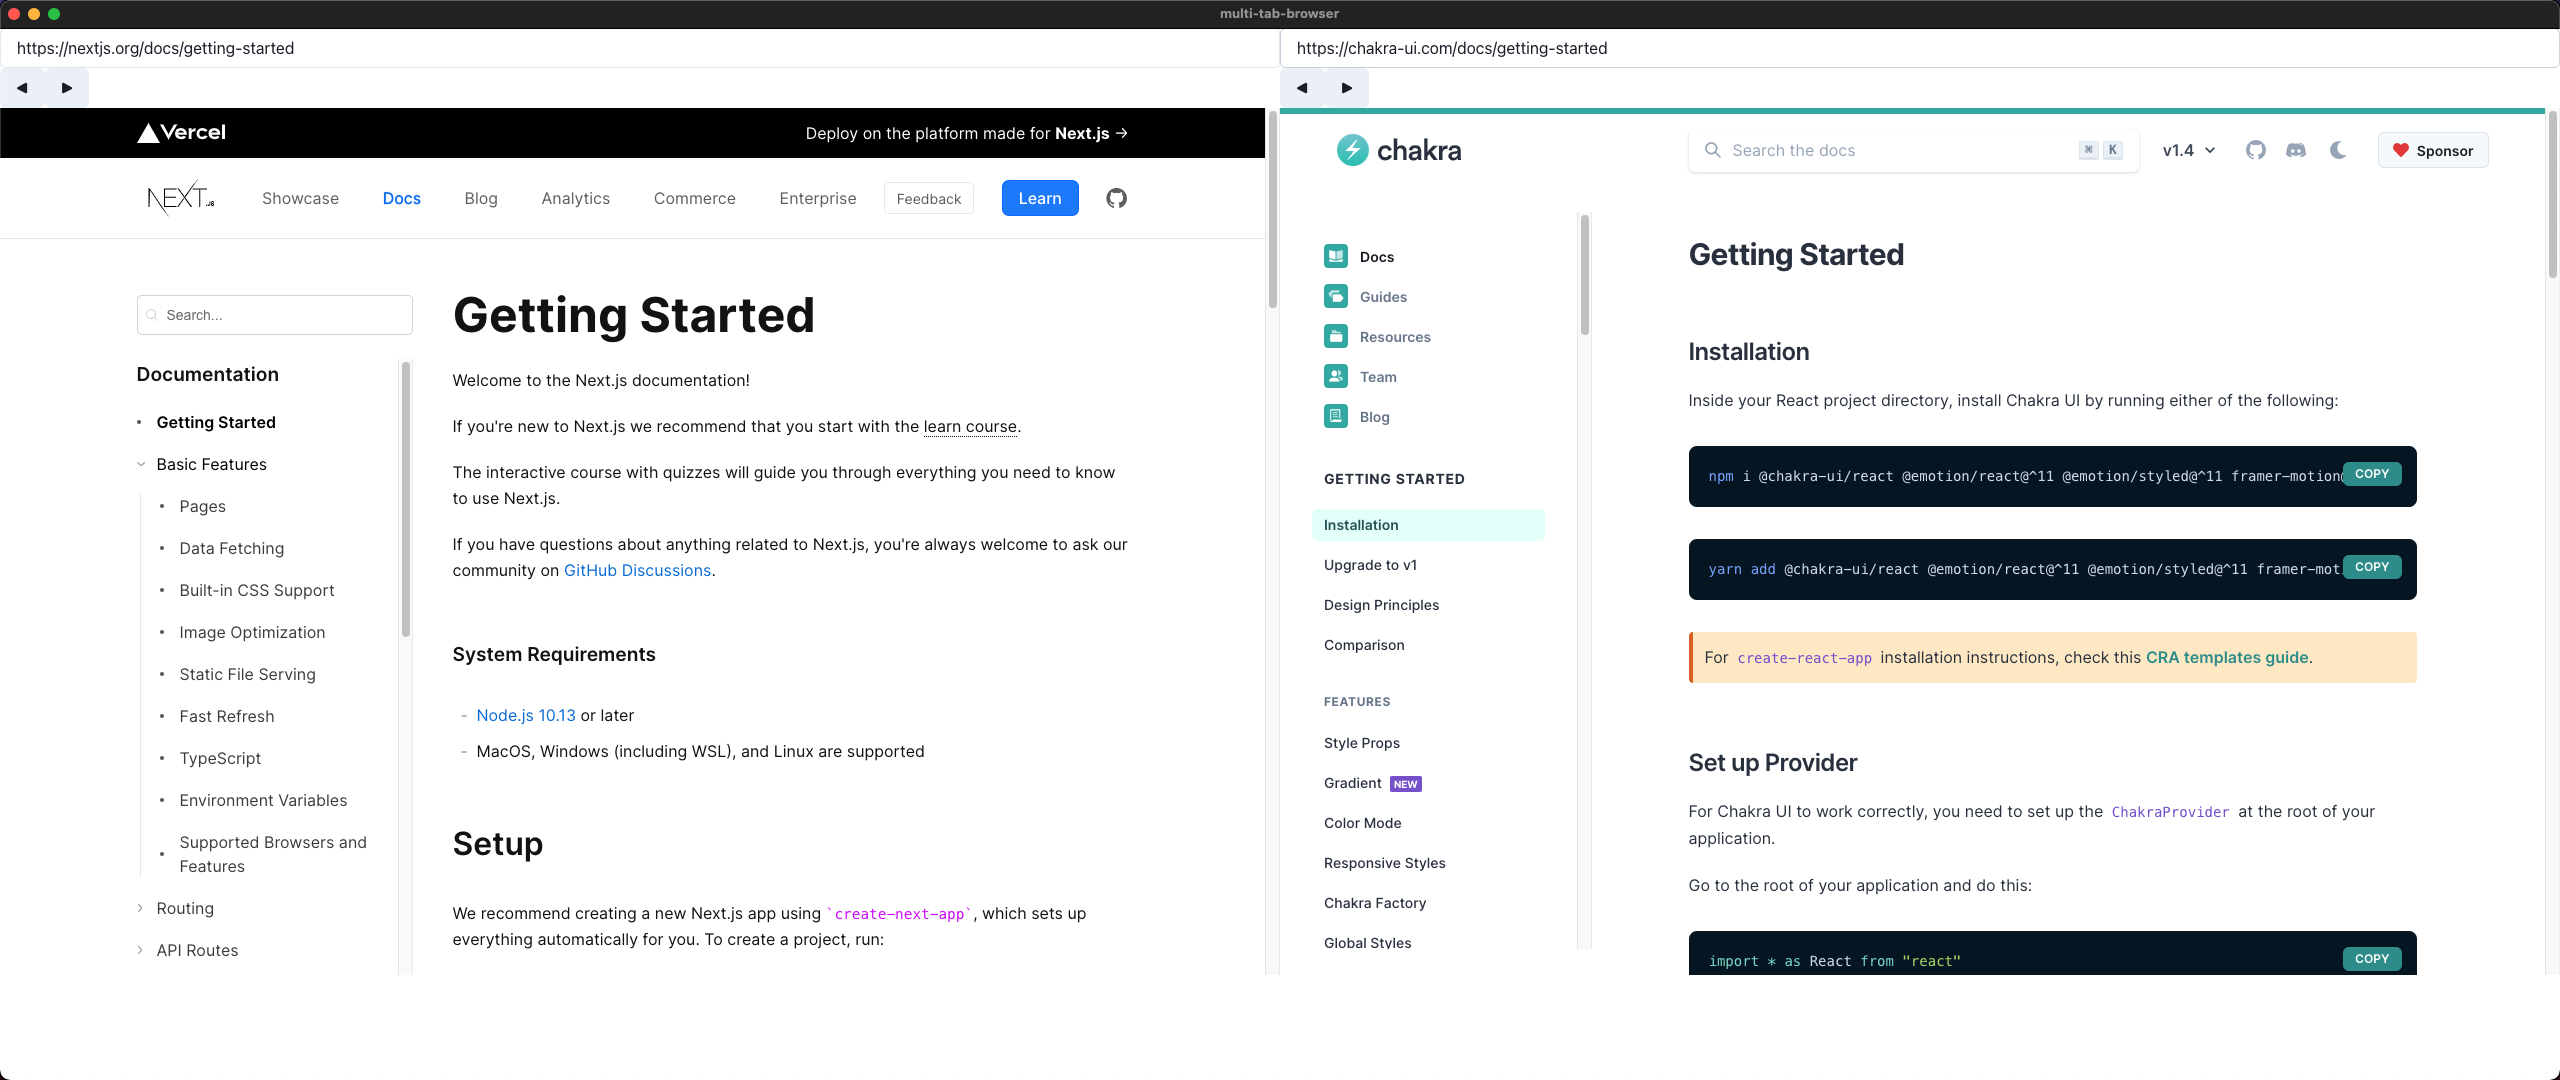The image size is (2560, 1080).
Task: Switch to the Showcase tab
Action: point(300,198)
